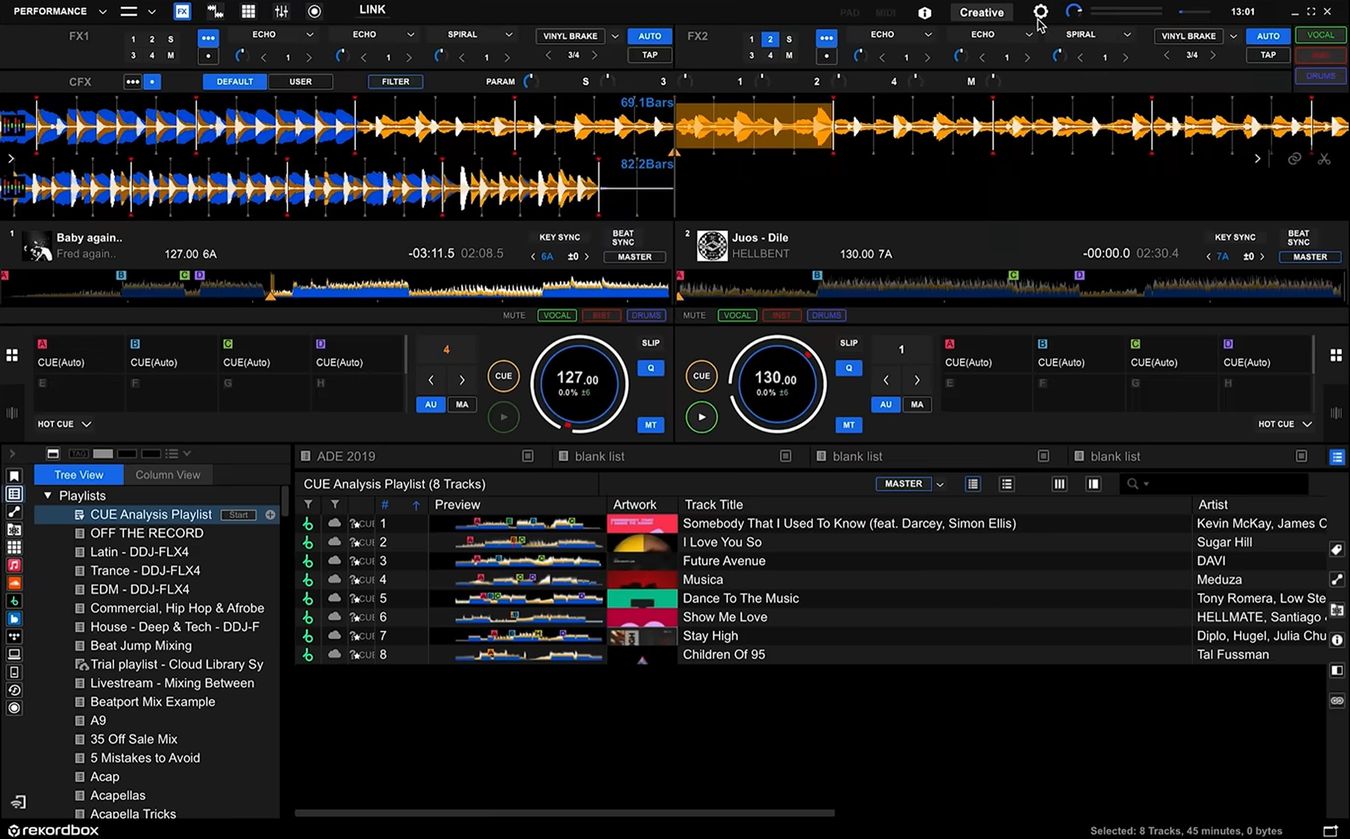This screenshot has height=839, width=1350.
Task: Click the Creative button
Action: click(981, 12)
